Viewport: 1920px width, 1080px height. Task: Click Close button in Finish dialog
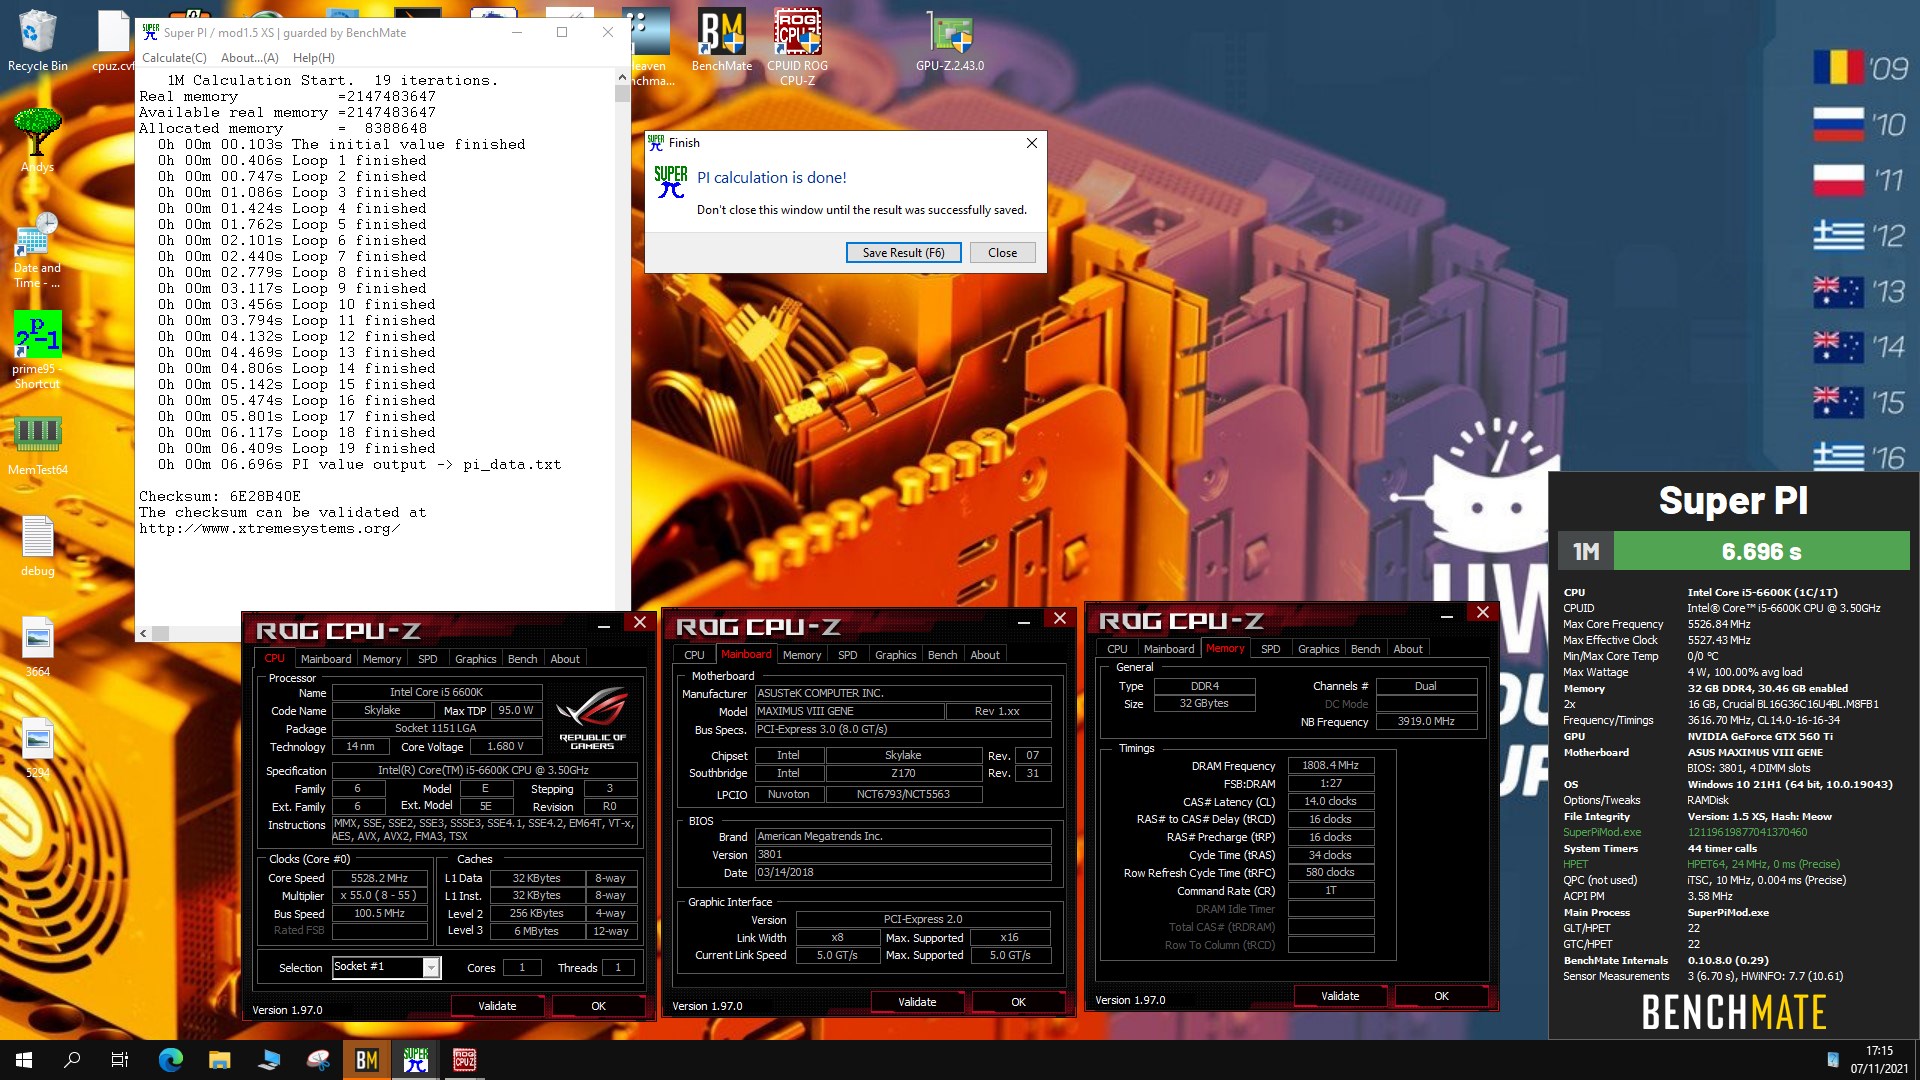pyautogui.click(x=1002, y=253)
